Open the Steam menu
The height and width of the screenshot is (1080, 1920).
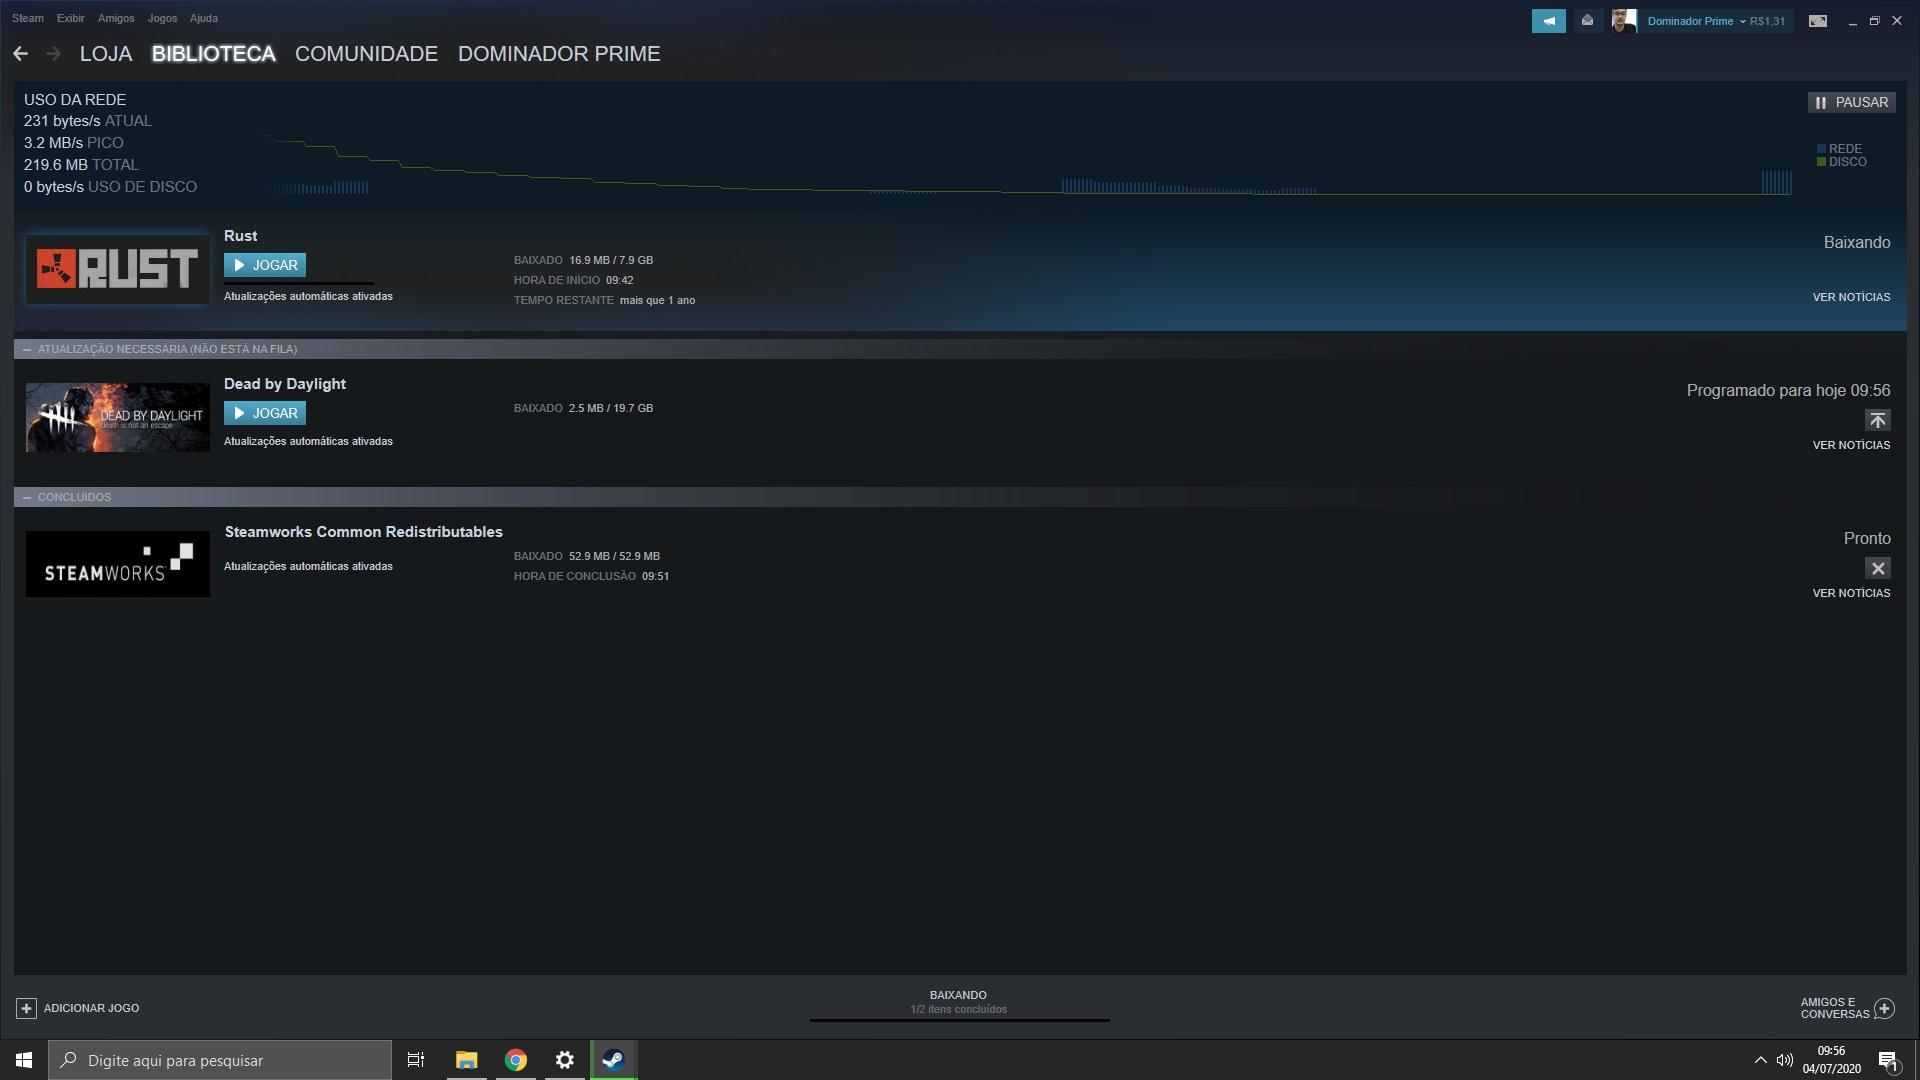[28, 18]
